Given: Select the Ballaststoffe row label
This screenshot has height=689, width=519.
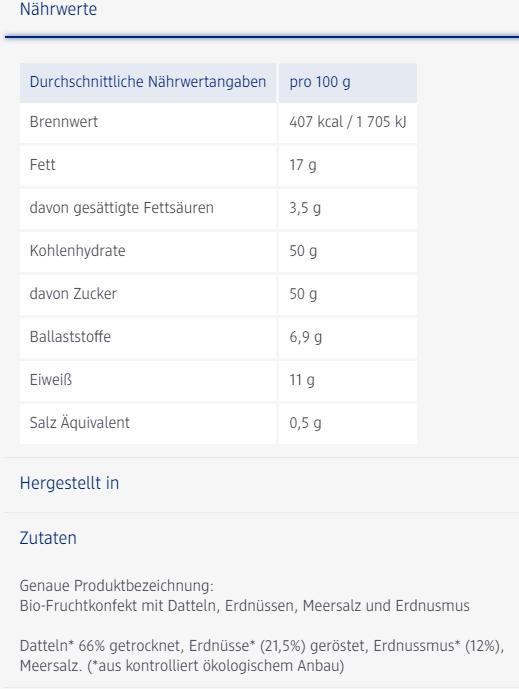Looking at the screenshot, I should [70, 337].
